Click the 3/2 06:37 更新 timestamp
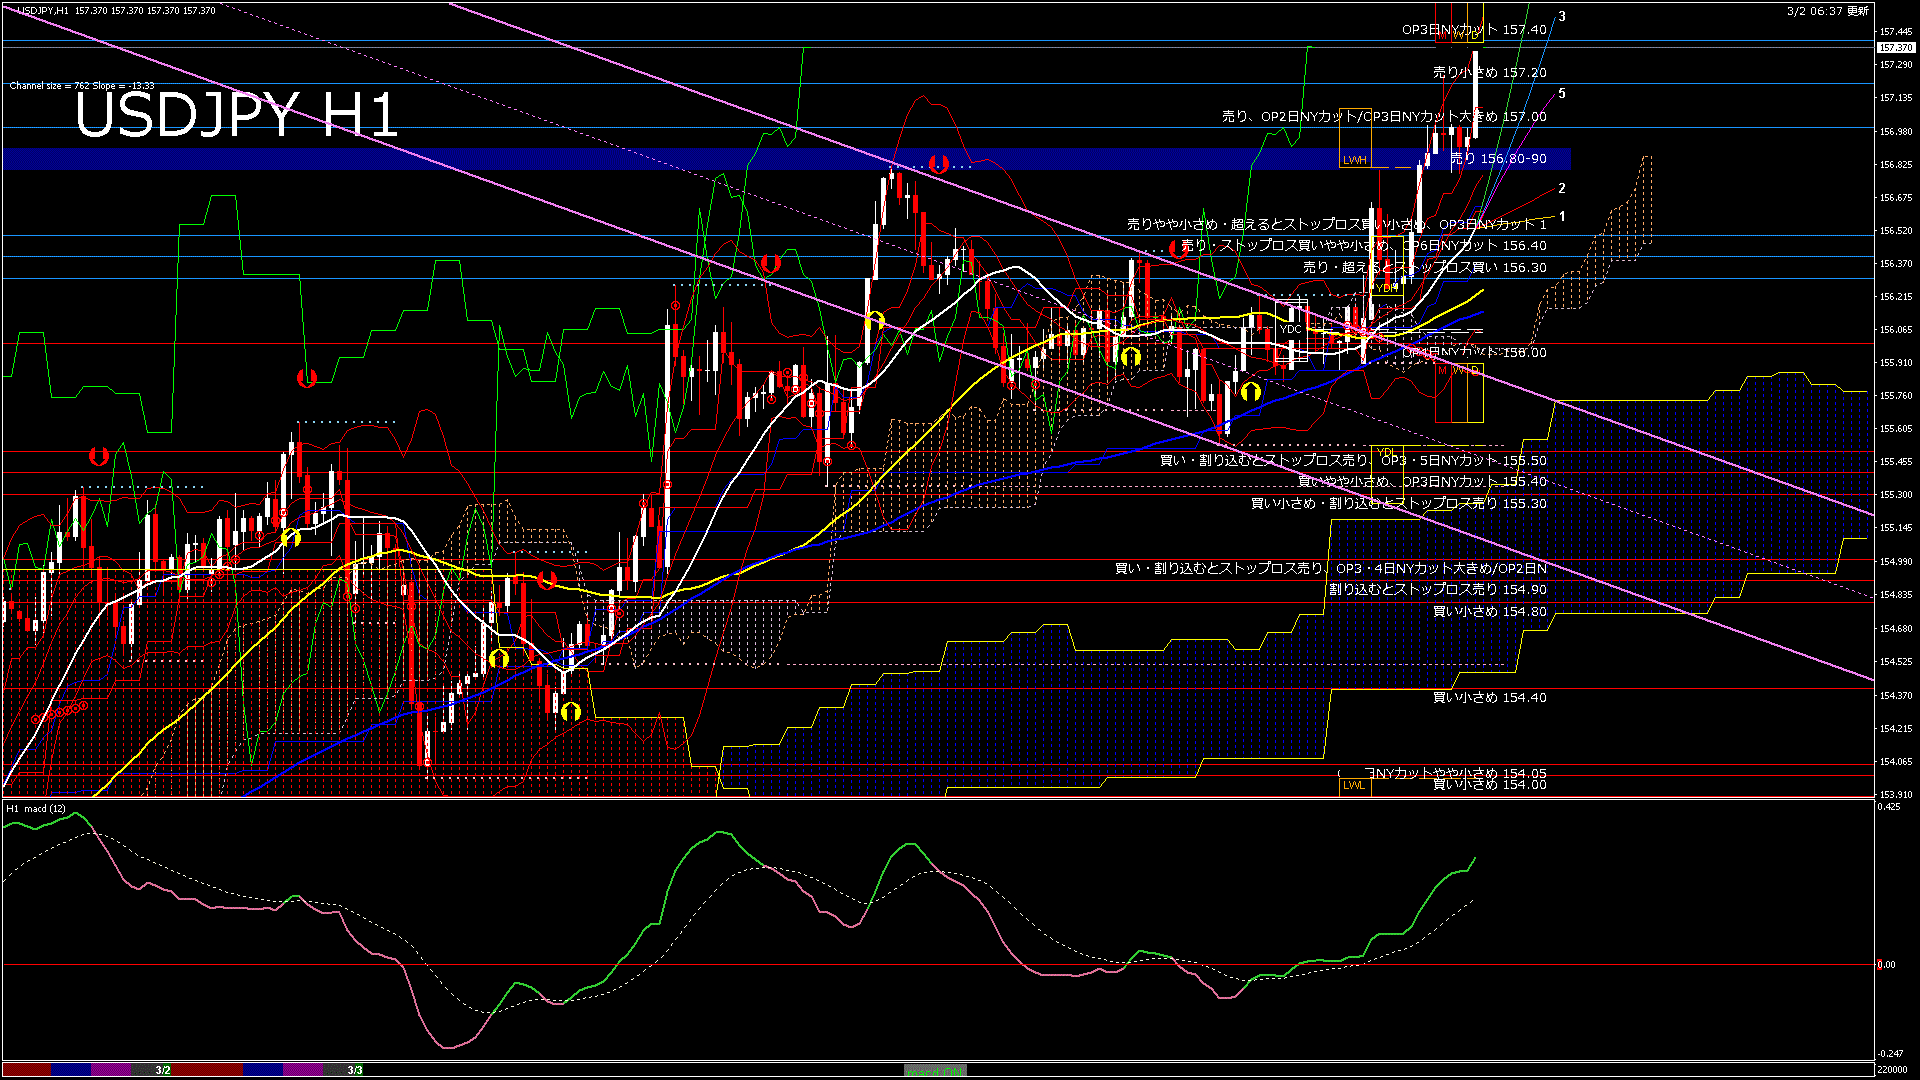This screenshot has width=1920, height=1080. [1827, 11]
